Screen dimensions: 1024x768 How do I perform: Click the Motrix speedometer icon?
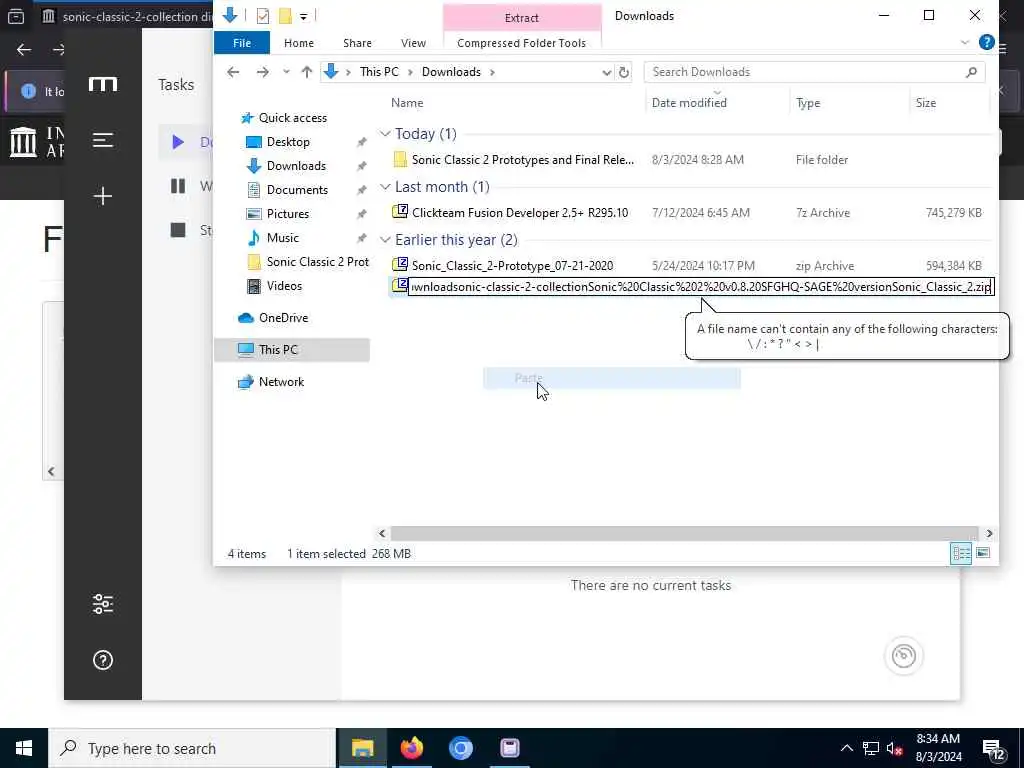click(903, 656)
